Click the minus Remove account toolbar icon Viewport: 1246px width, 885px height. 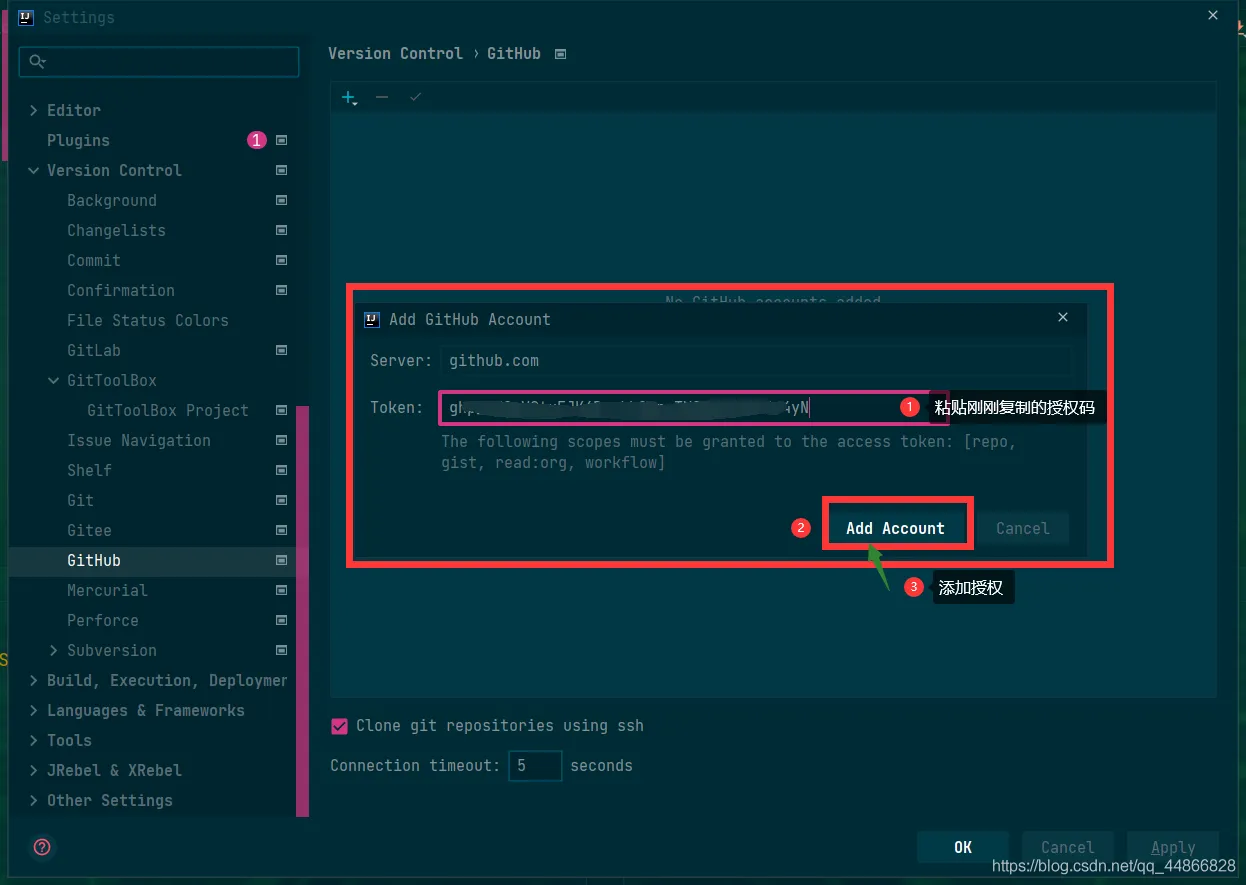[x=382, y=97]
